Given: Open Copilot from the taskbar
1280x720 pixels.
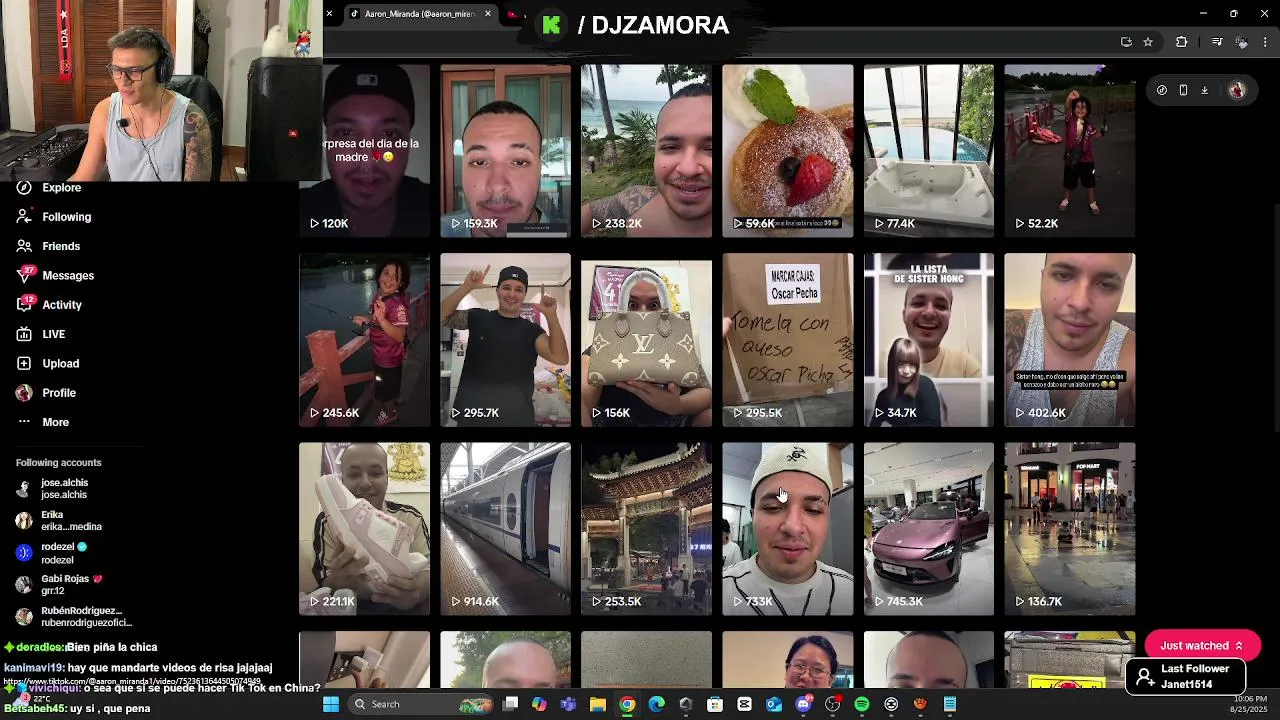Looking at the screenshot, I should [x=539, y=704].
